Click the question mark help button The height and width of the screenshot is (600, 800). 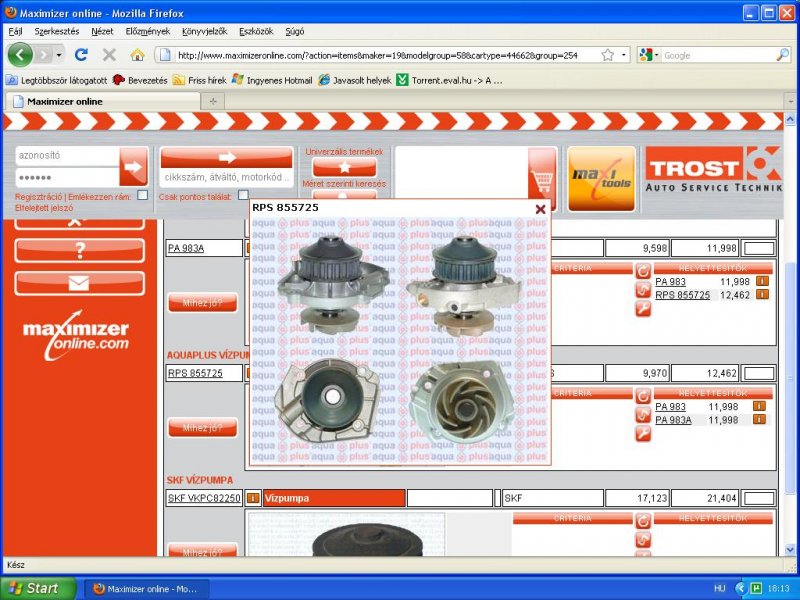(x=80, y=251)
